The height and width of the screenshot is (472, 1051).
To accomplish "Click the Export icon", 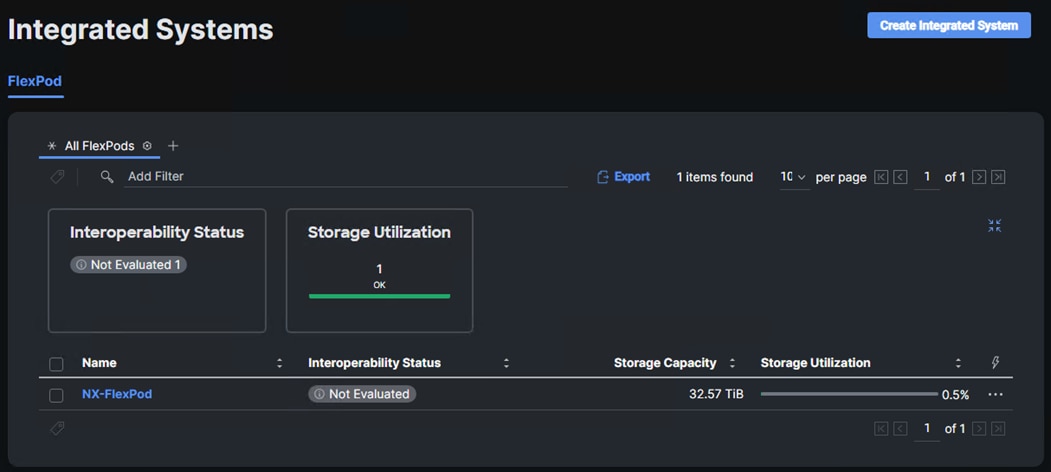I will [x=603, y=177].
